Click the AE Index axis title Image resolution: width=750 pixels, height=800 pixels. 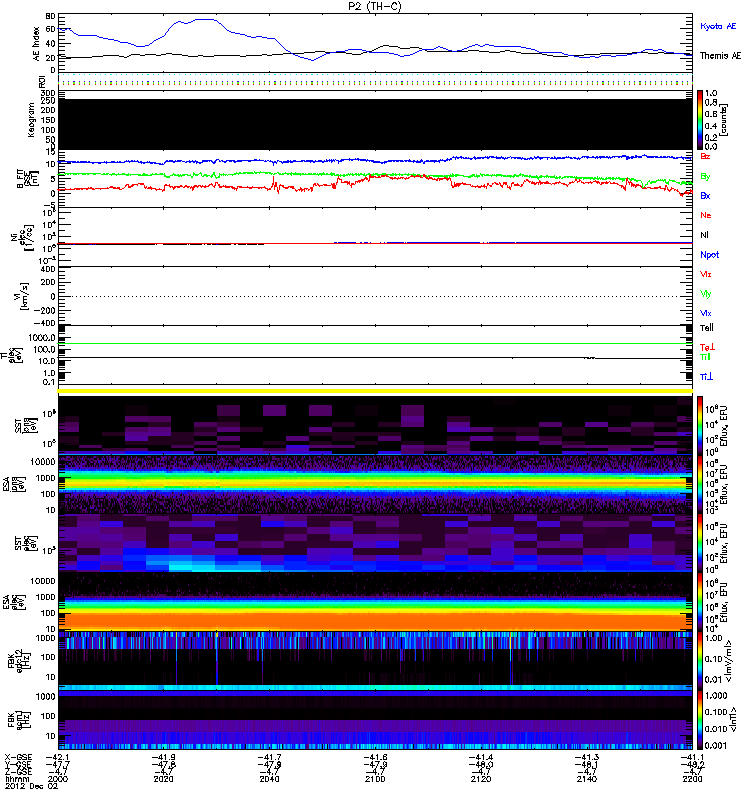pyautogui.click(x=36, y=44)
